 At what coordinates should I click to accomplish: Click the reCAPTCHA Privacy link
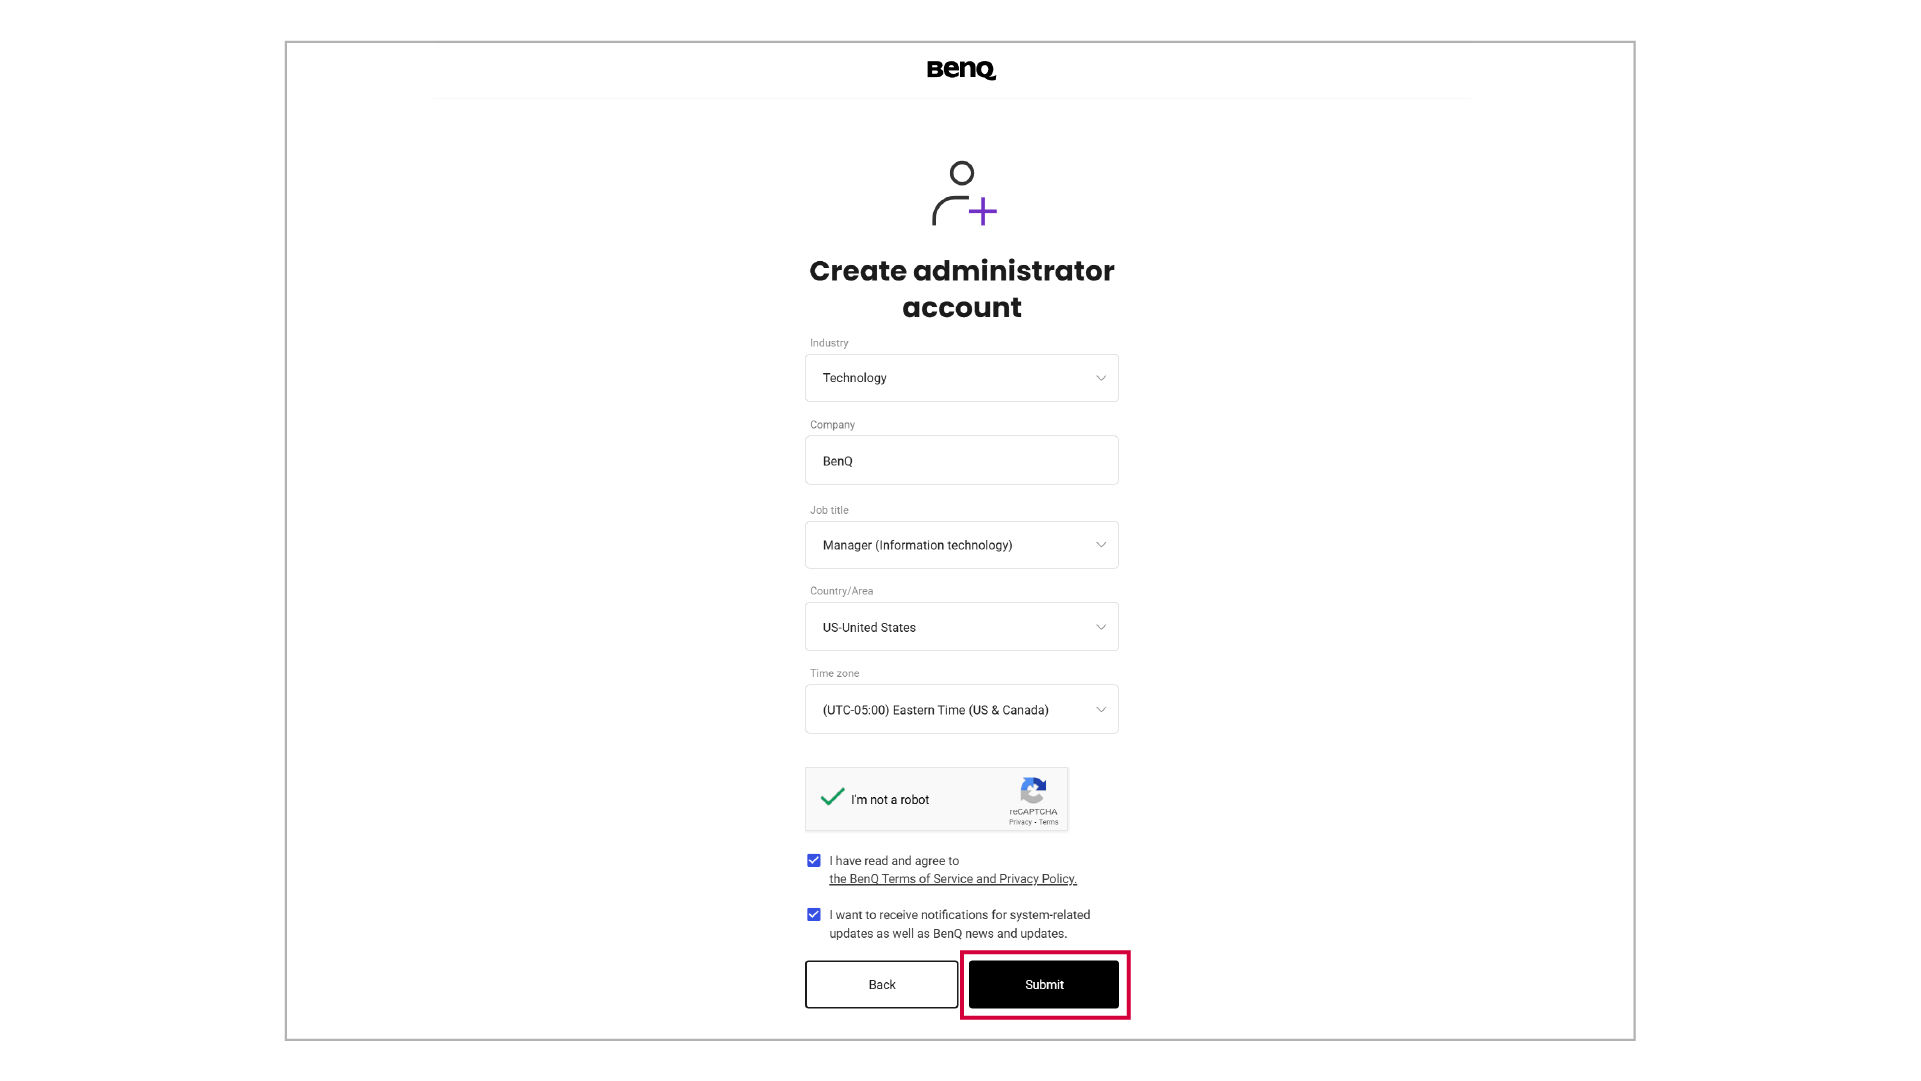click(x=1020, y=822)
